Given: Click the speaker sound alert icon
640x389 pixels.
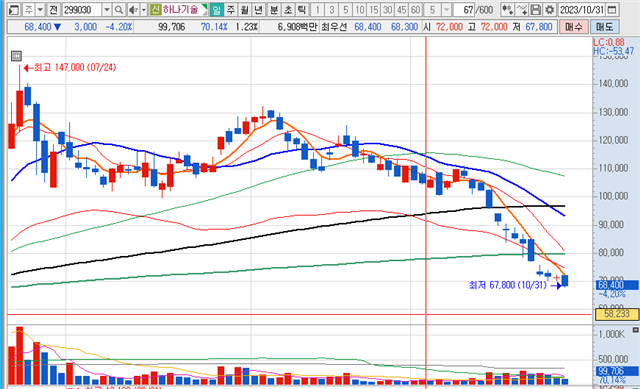Looking at the screenshot, I should pos(133,9).
